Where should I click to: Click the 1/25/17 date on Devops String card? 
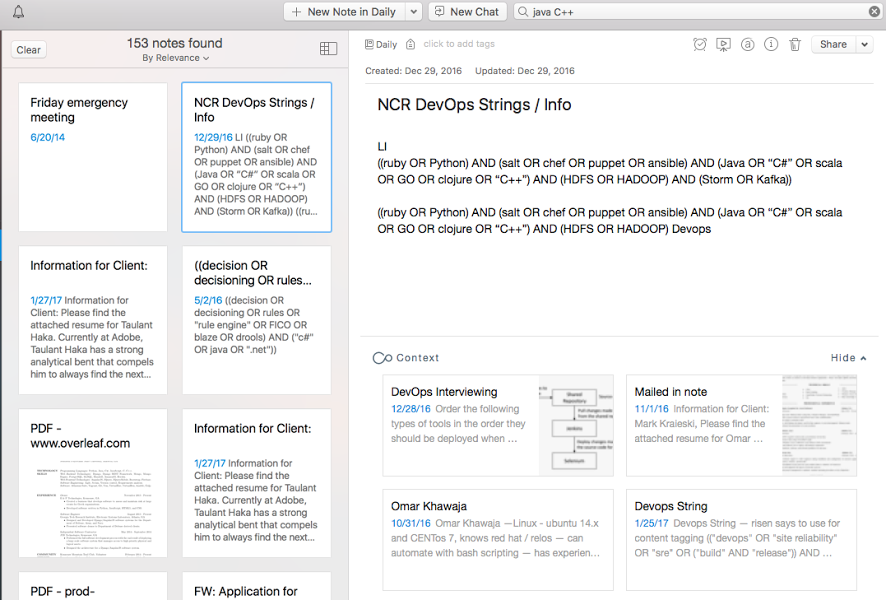(652, 524)
